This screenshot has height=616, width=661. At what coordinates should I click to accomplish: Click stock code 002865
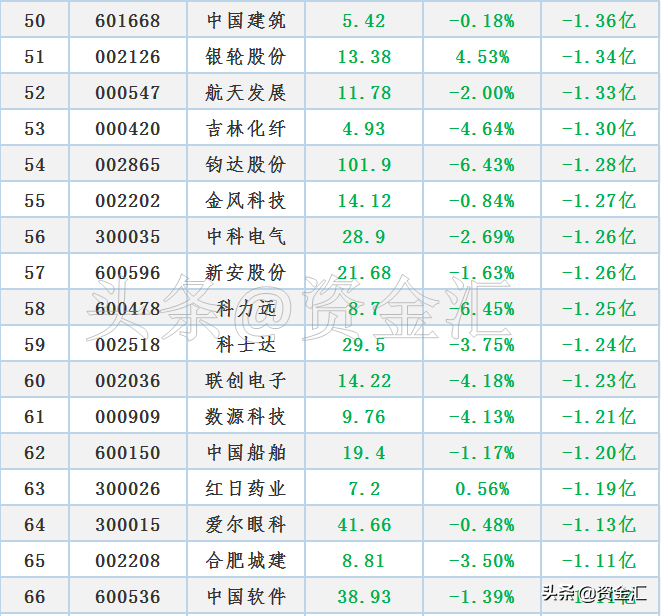point(128,164)
